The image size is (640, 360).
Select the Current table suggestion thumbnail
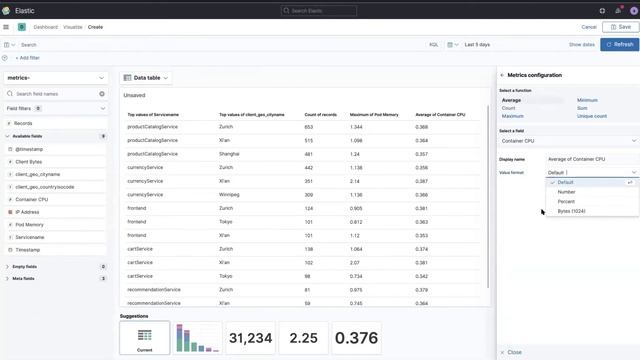point(144,338)
